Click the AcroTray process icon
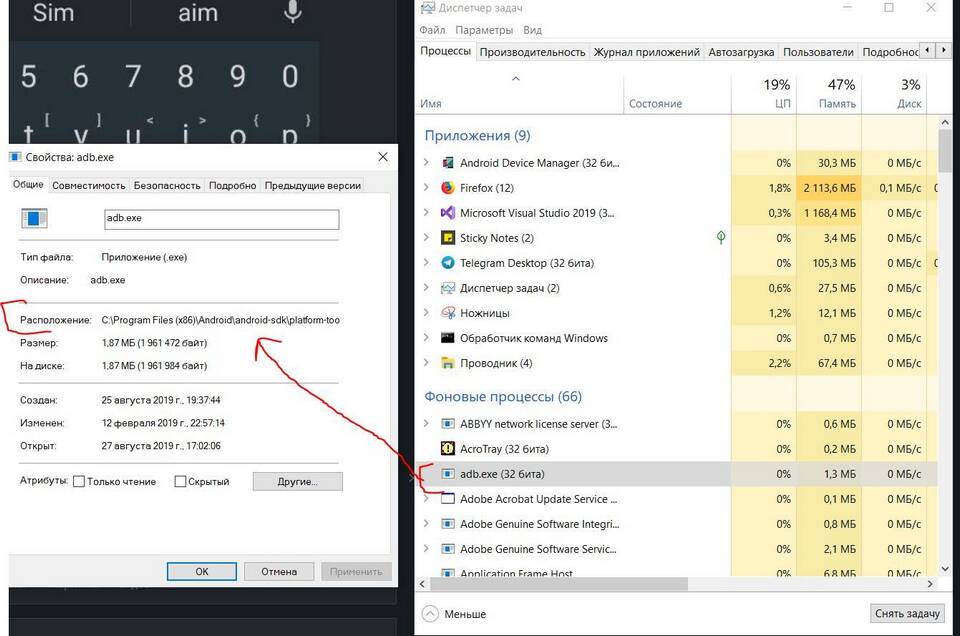 (448, 449)
